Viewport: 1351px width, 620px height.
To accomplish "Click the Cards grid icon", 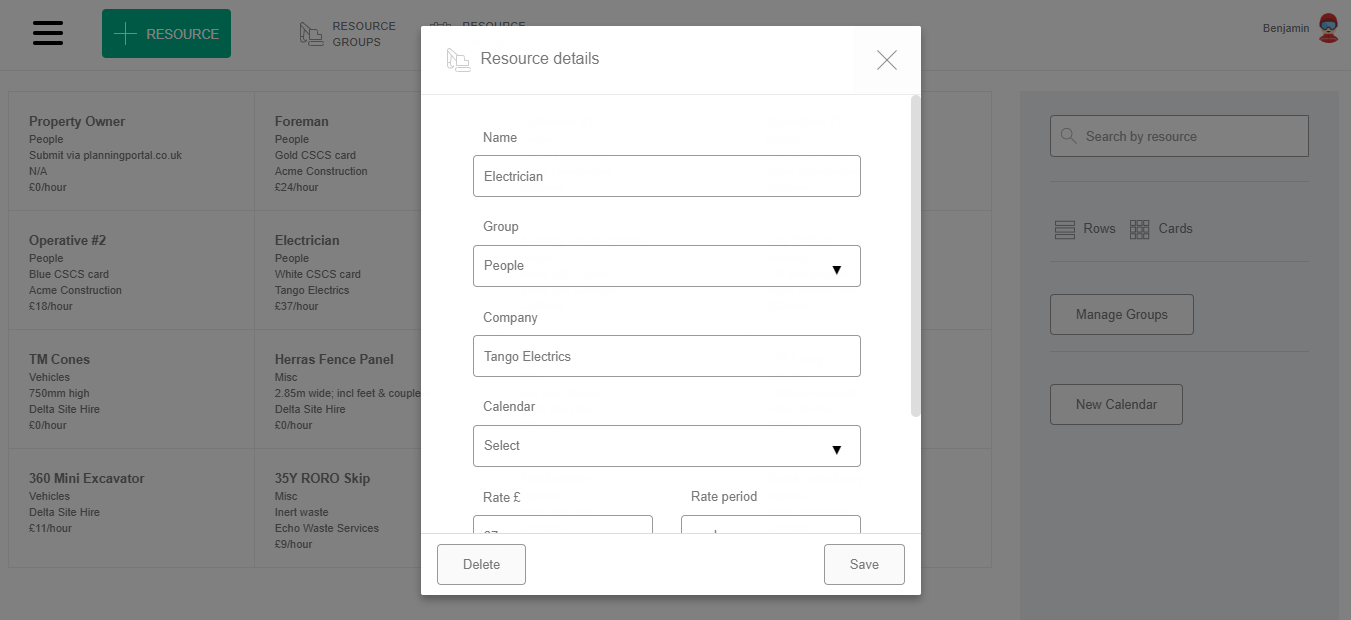I will (1139, 229).
